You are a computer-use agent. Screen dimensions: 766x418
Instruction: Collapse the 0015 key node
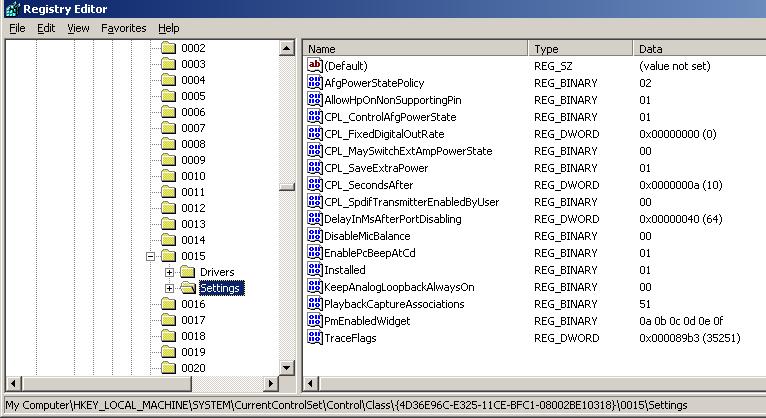[x=150, y=256]
